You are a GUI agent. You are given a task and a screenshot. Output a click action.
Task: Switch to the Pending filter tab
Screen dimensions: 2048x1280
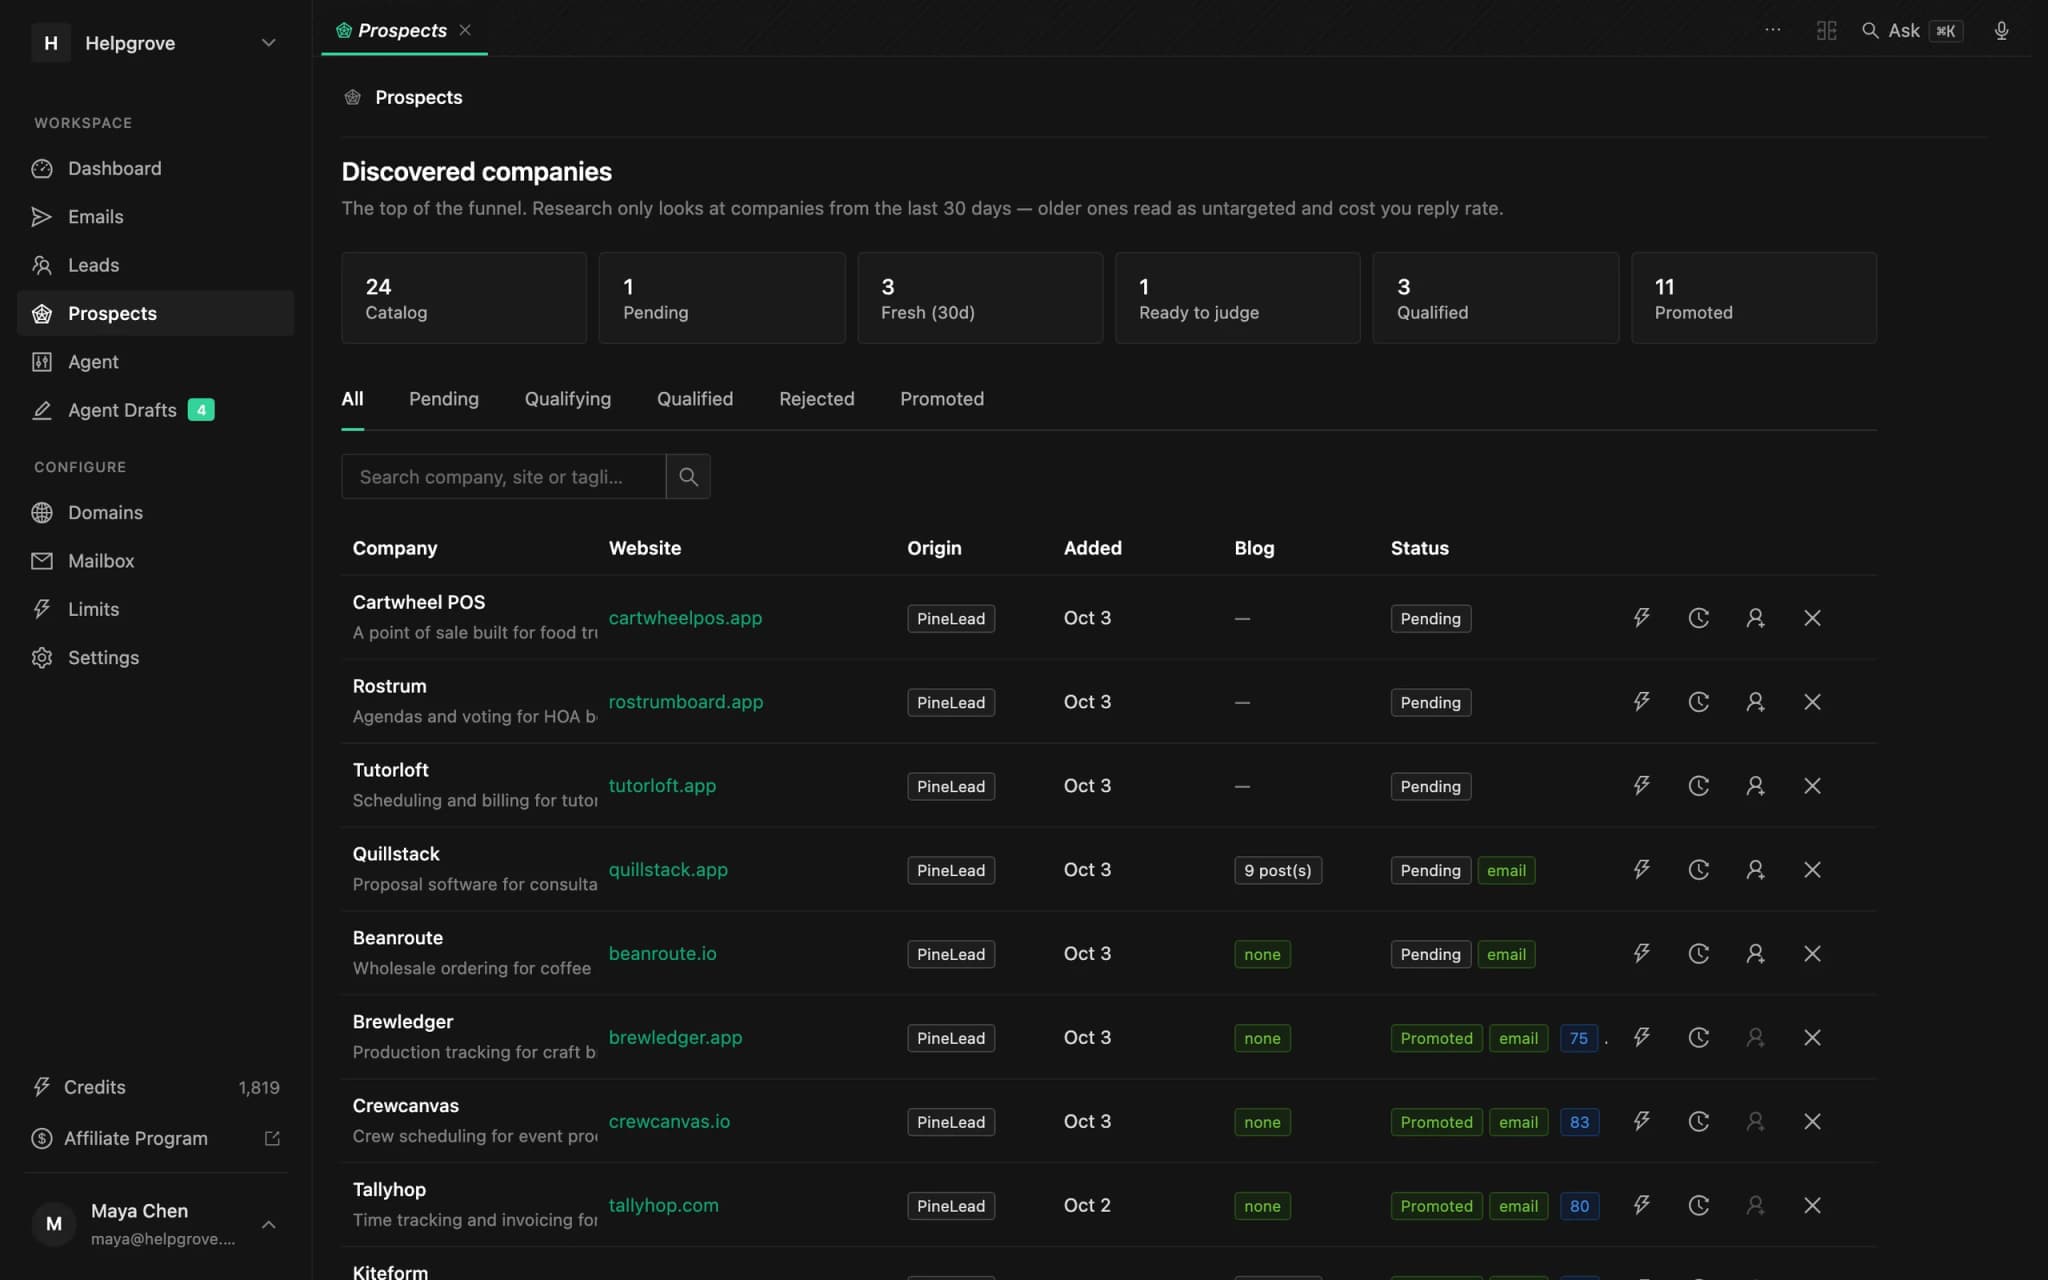pyautogui.click(x=444, y=399)
